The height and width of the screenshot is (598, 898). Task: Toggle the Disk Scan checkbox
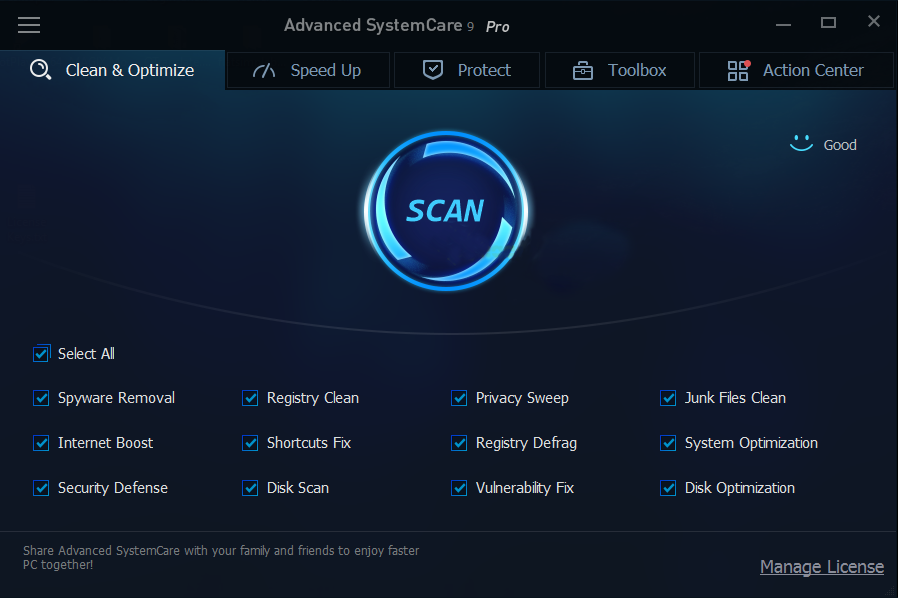click(x=250, y=488)
